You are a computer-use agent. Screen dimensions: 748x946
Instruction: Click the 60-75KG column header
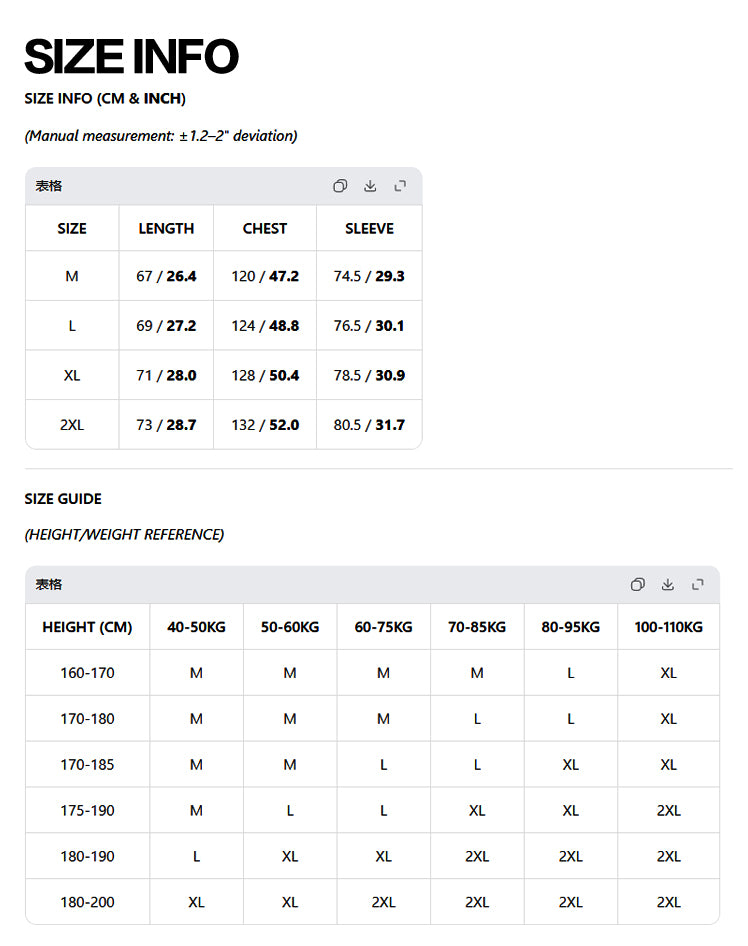(384, 627)
